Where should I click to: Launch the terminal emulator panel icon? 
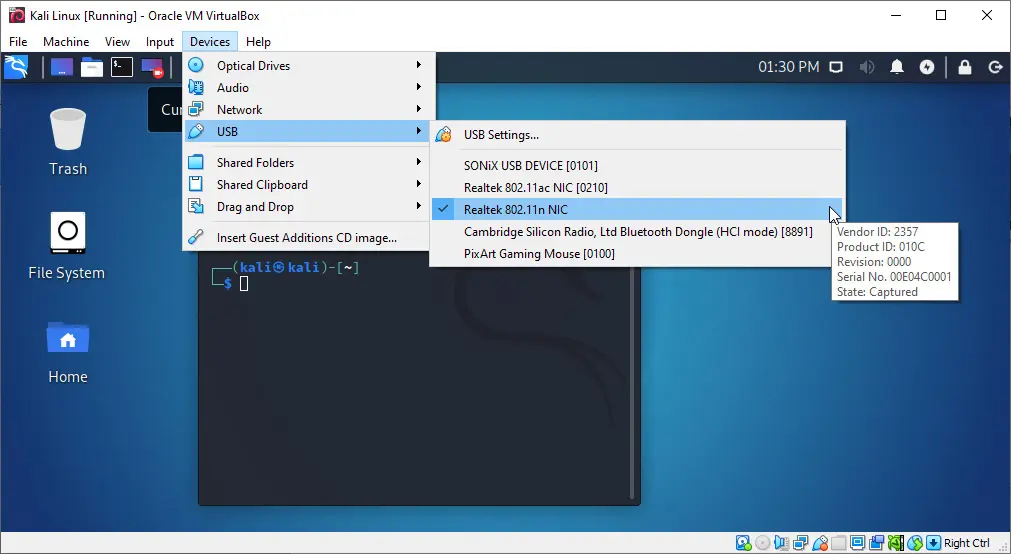(122, 67)
